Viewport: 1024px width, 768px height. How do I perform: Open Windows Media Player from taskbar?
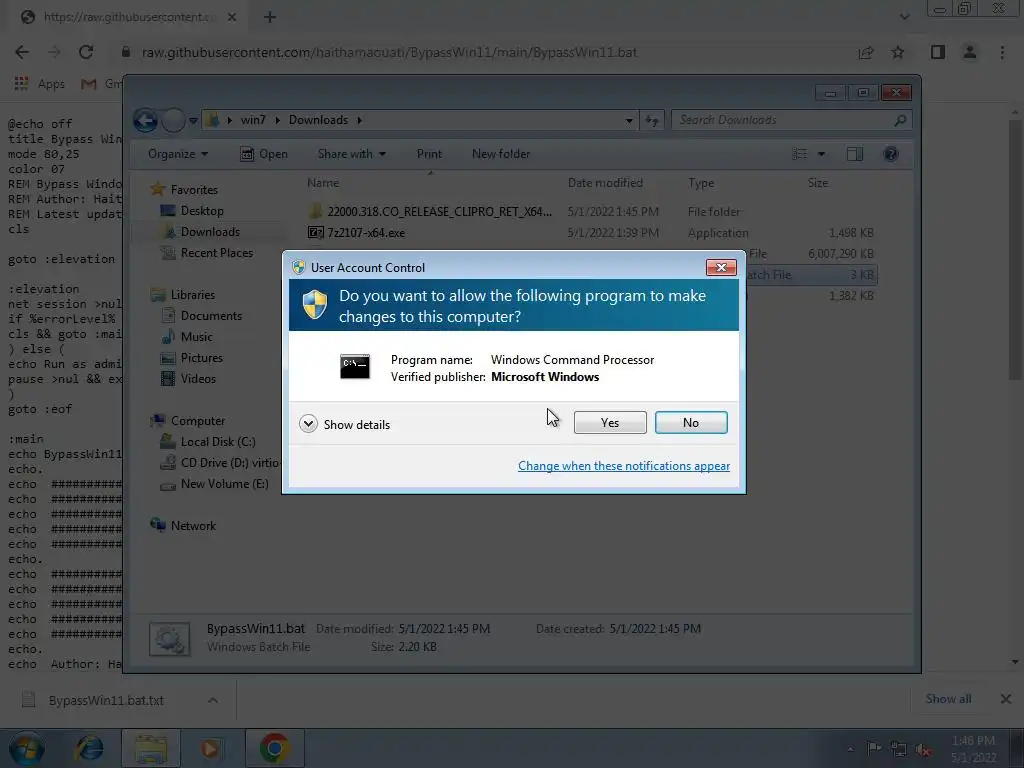click(x=210, y=748)
